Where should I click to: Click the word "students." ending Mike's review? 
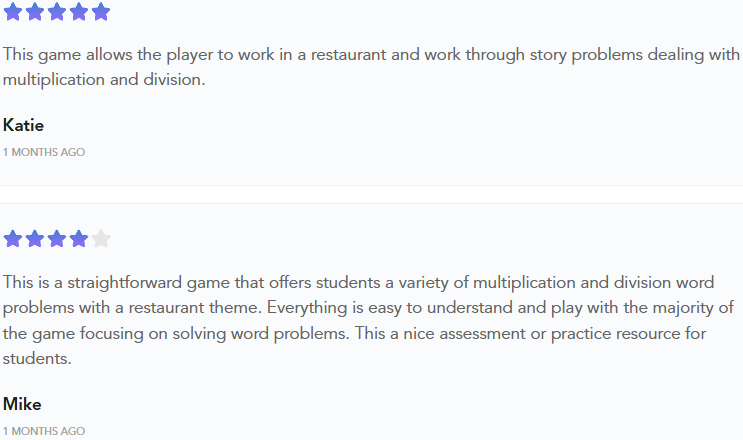[x=37, y=359]
